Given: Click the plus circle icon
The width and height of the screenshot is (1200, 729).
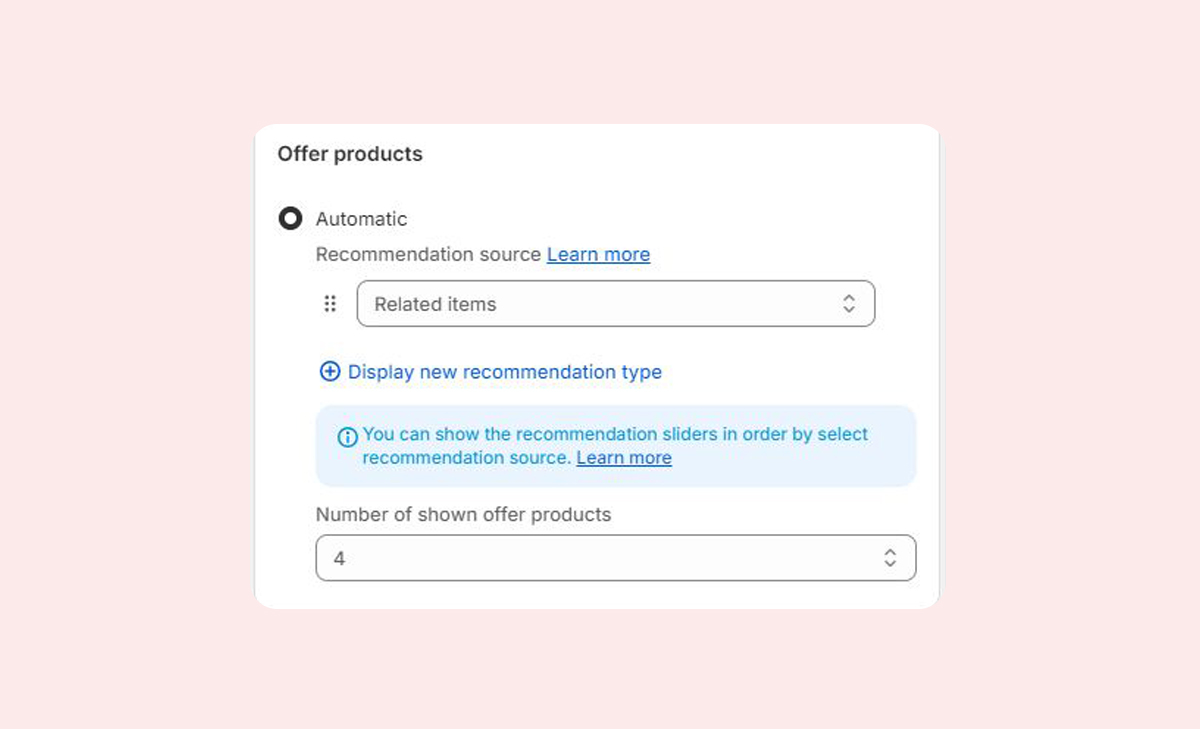Looking at the screenshot, I should (329, 372).
